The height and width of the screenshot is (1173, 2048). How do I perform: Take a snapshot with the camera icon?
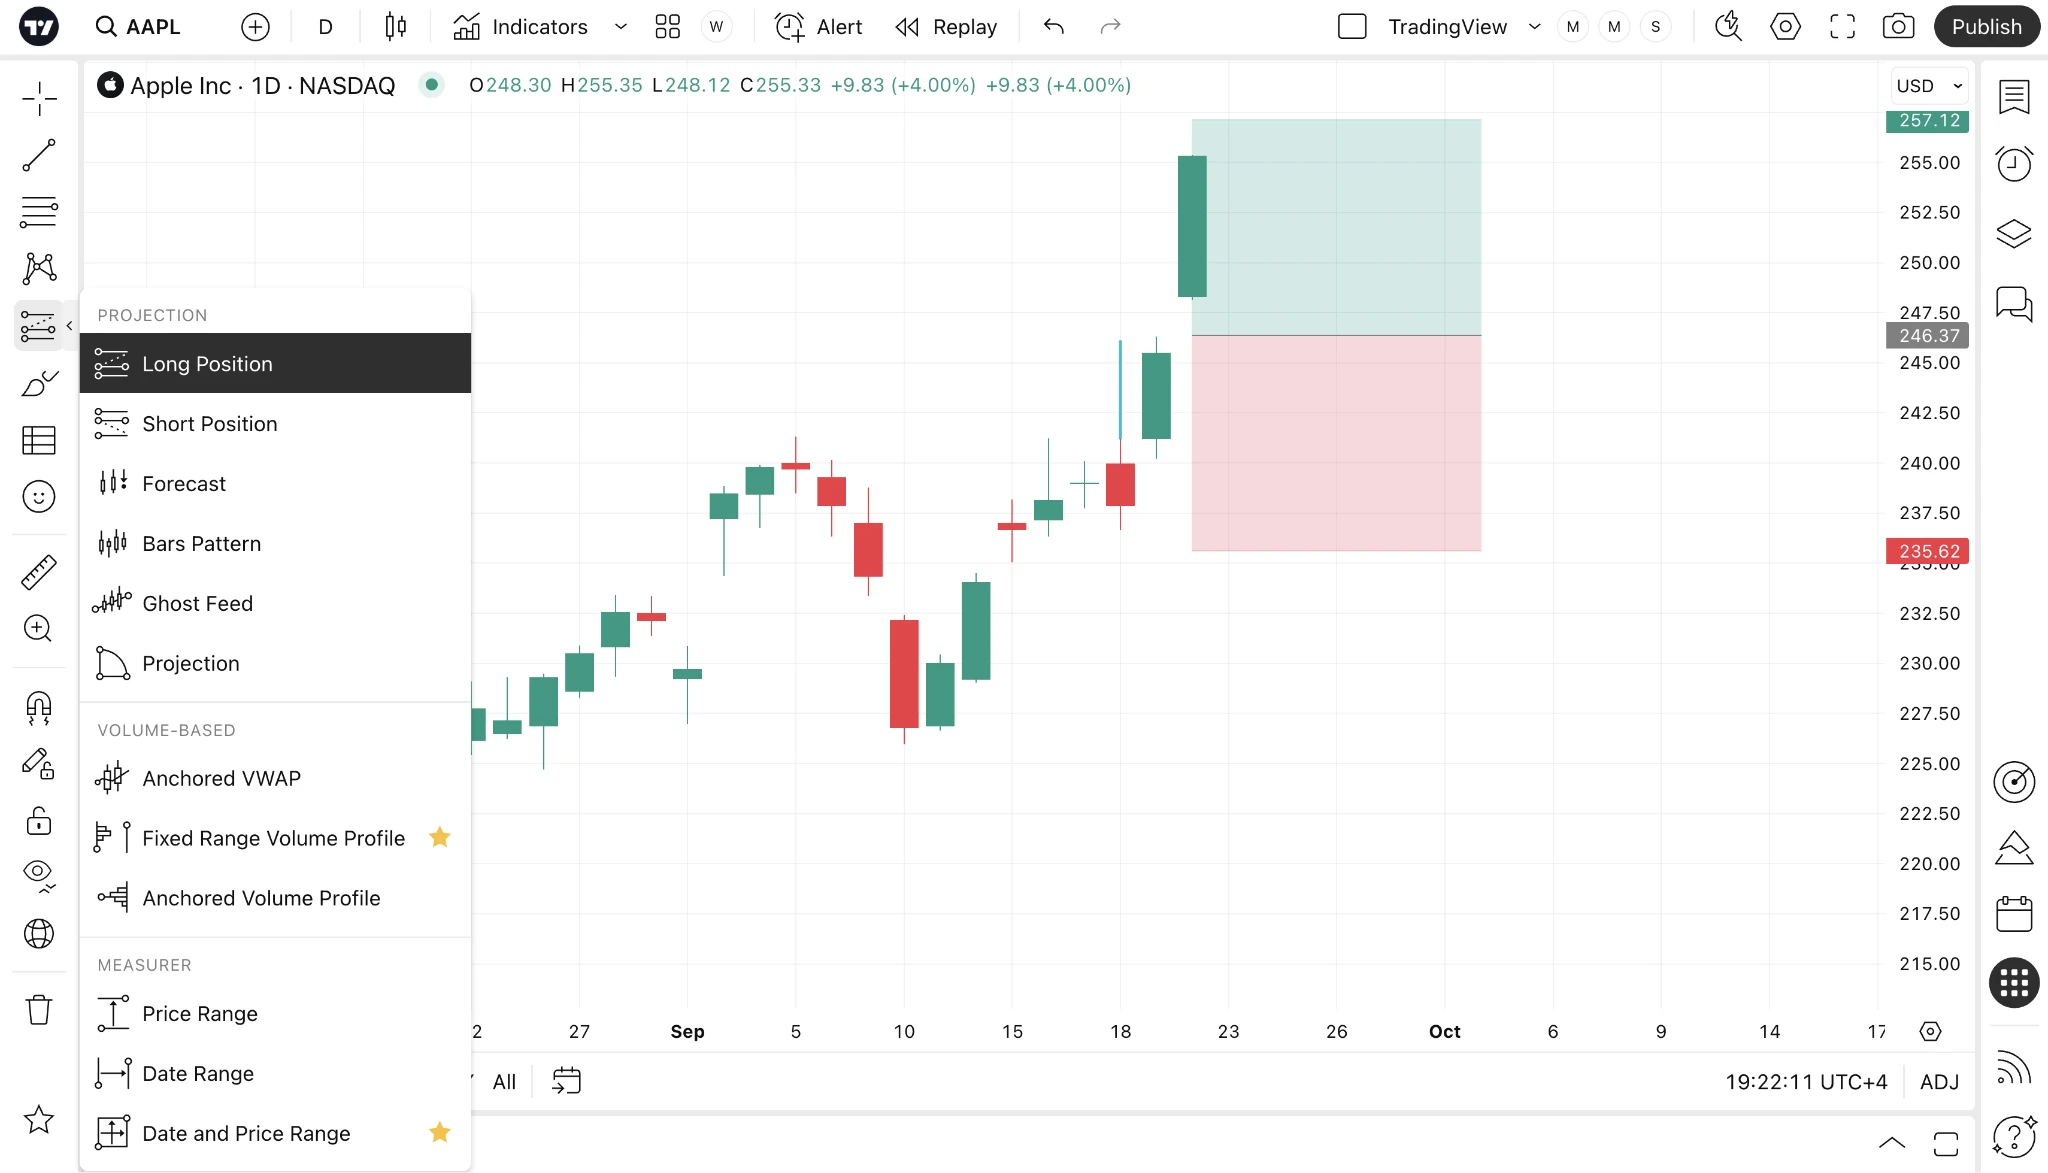tap(1898, 27)
